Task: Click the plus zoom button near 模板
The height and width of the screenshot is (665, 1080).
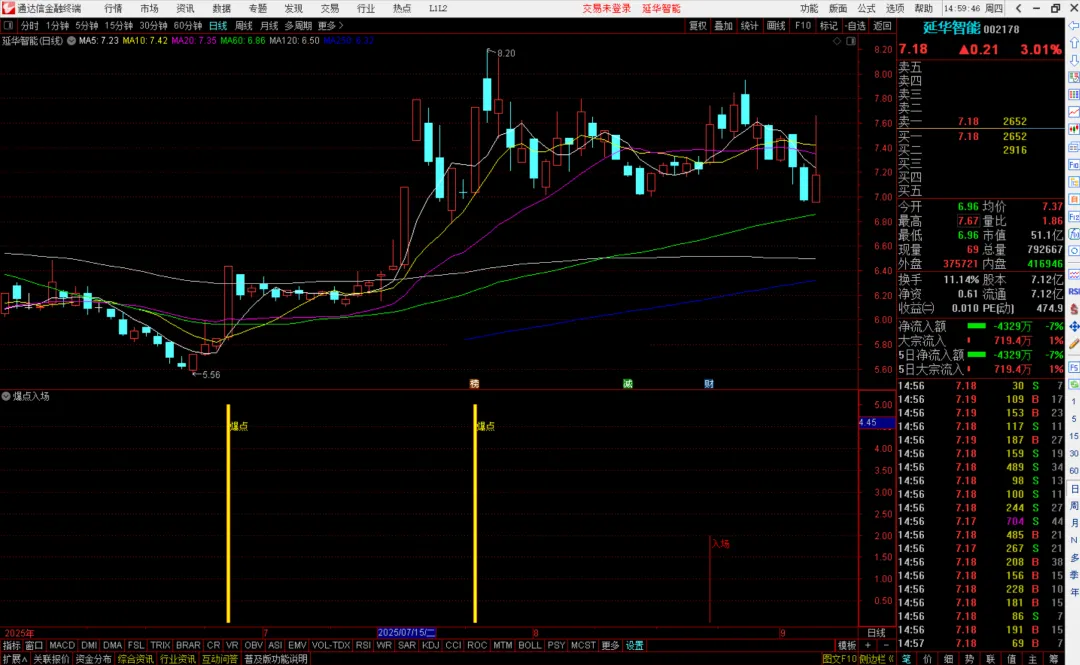Action: [868, 646]
